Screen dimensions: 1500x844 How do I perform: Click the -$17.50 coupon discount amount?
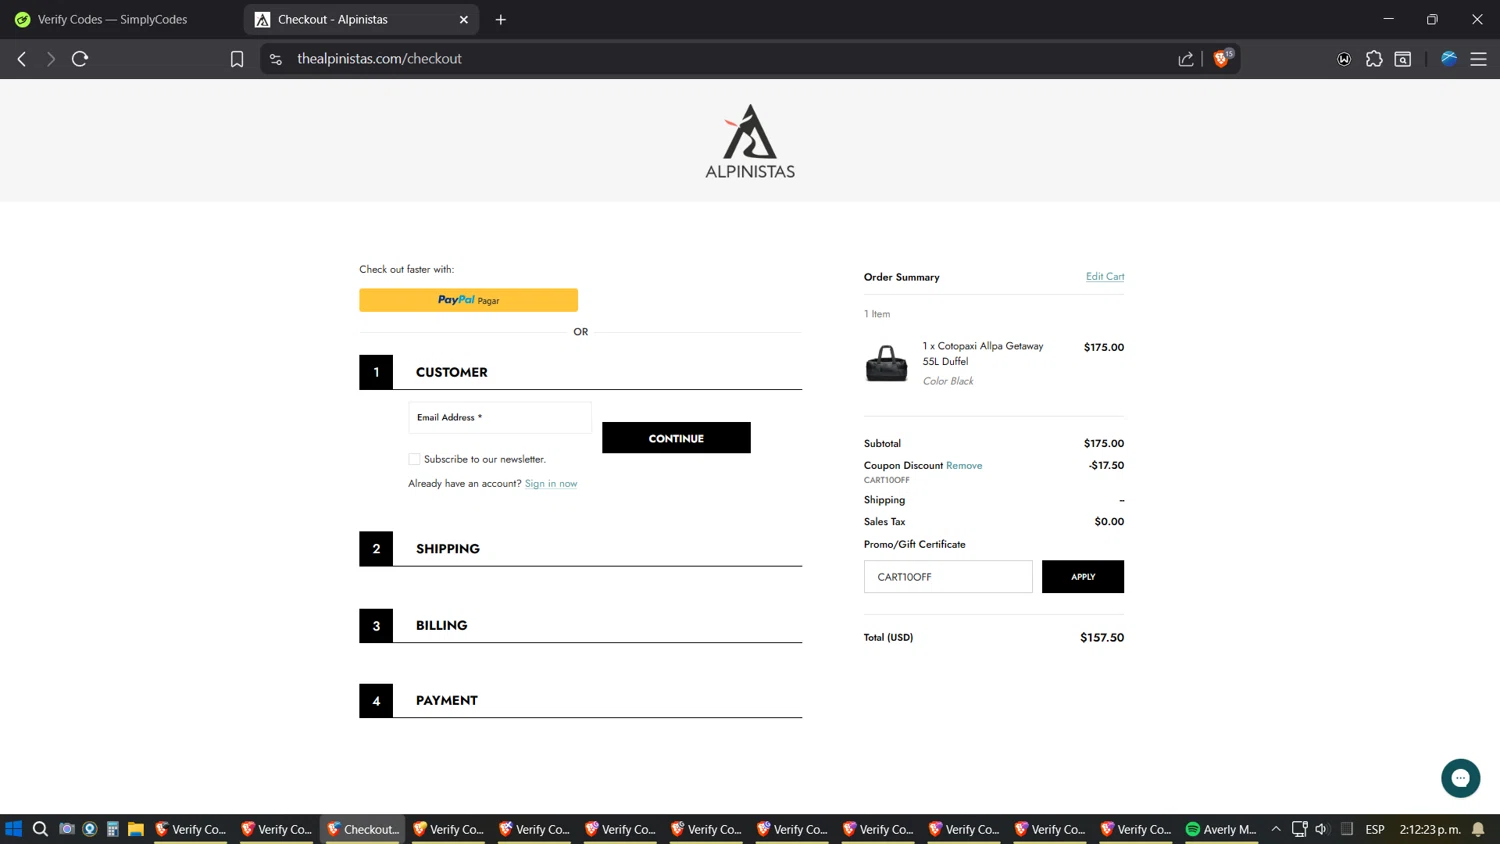1106,466
